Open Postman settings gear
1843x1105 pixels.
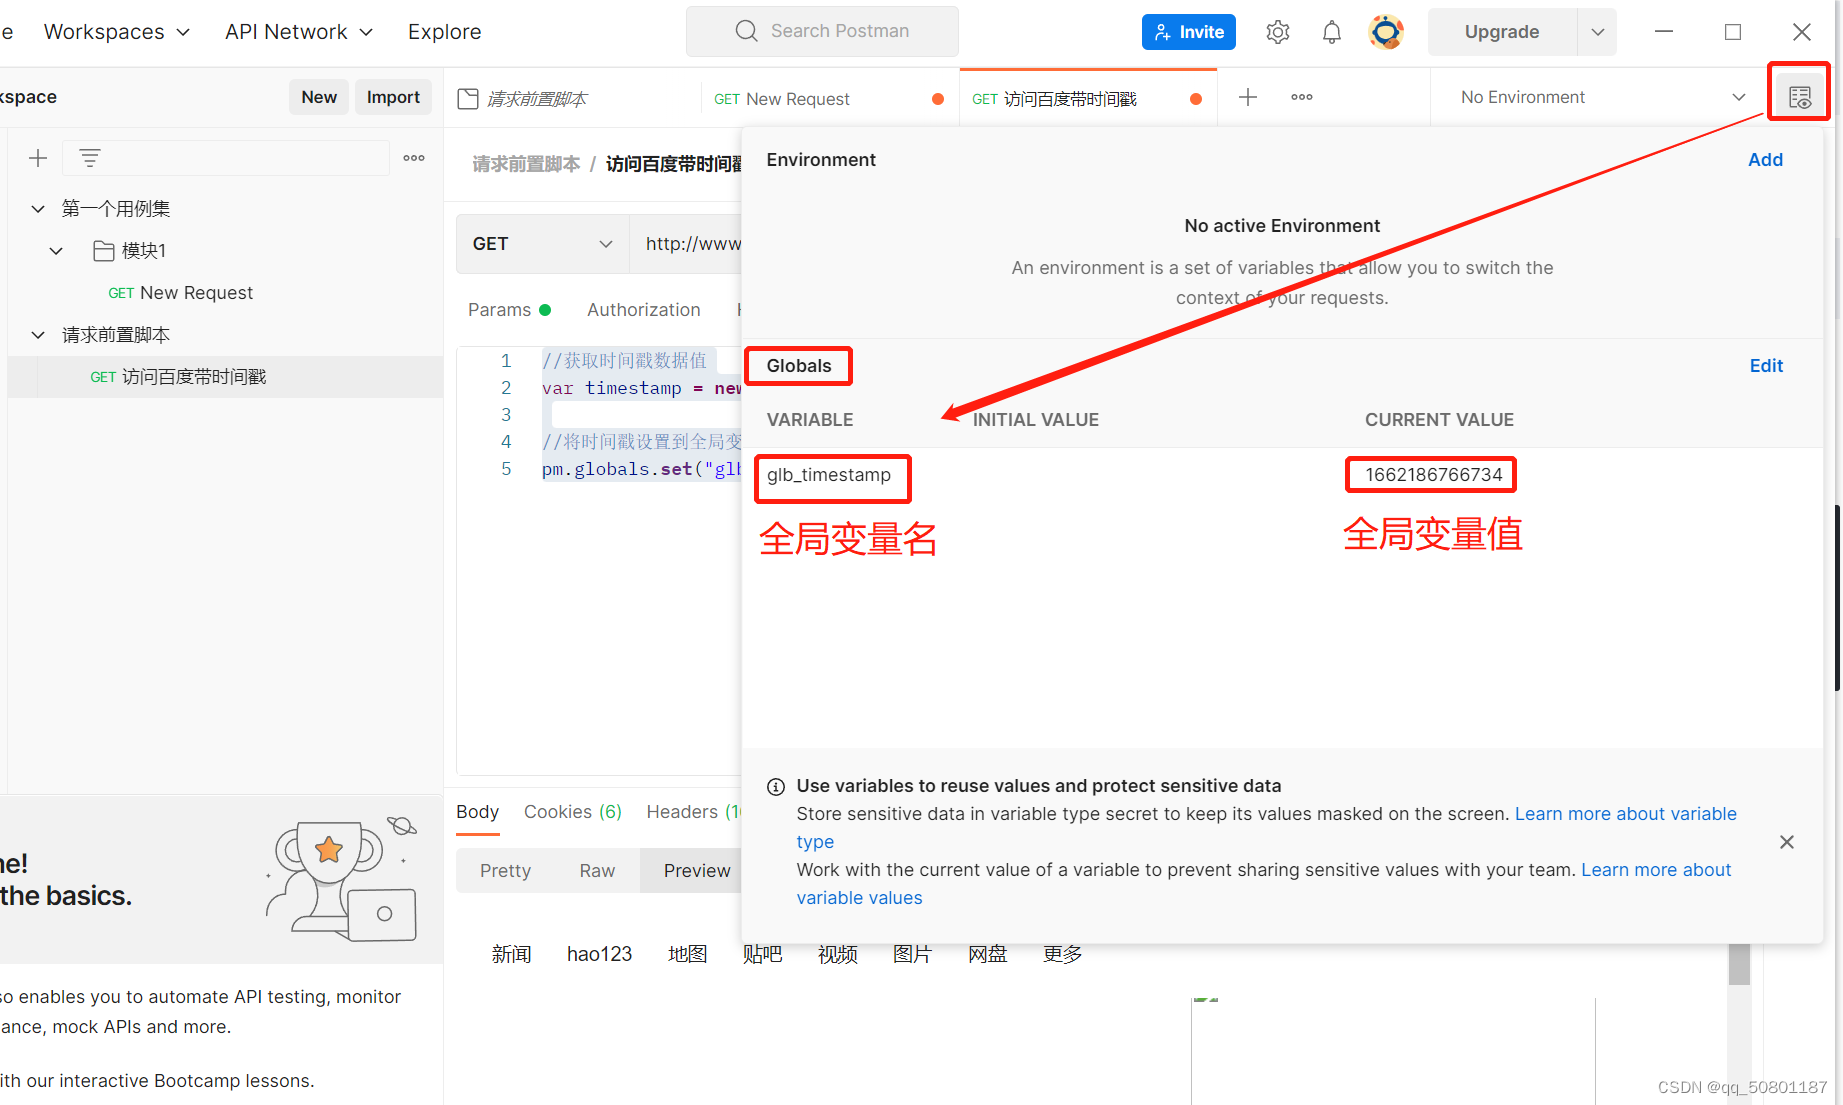point(1277,32)
